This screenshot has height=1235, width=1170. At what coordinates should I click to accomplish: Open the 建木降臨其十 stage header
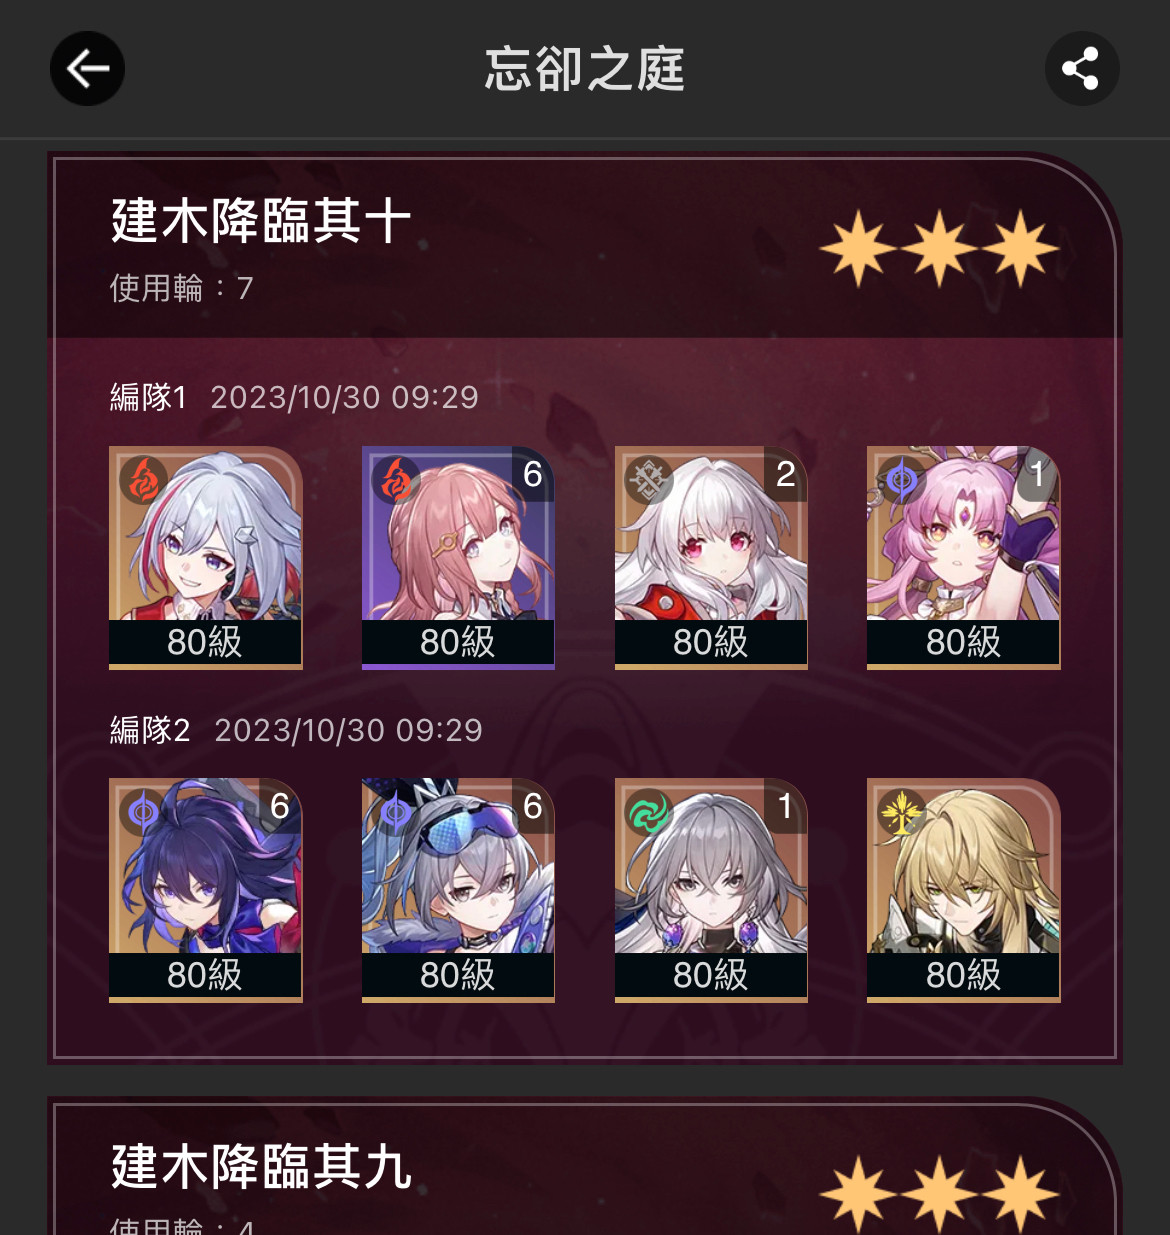[585, 247]
